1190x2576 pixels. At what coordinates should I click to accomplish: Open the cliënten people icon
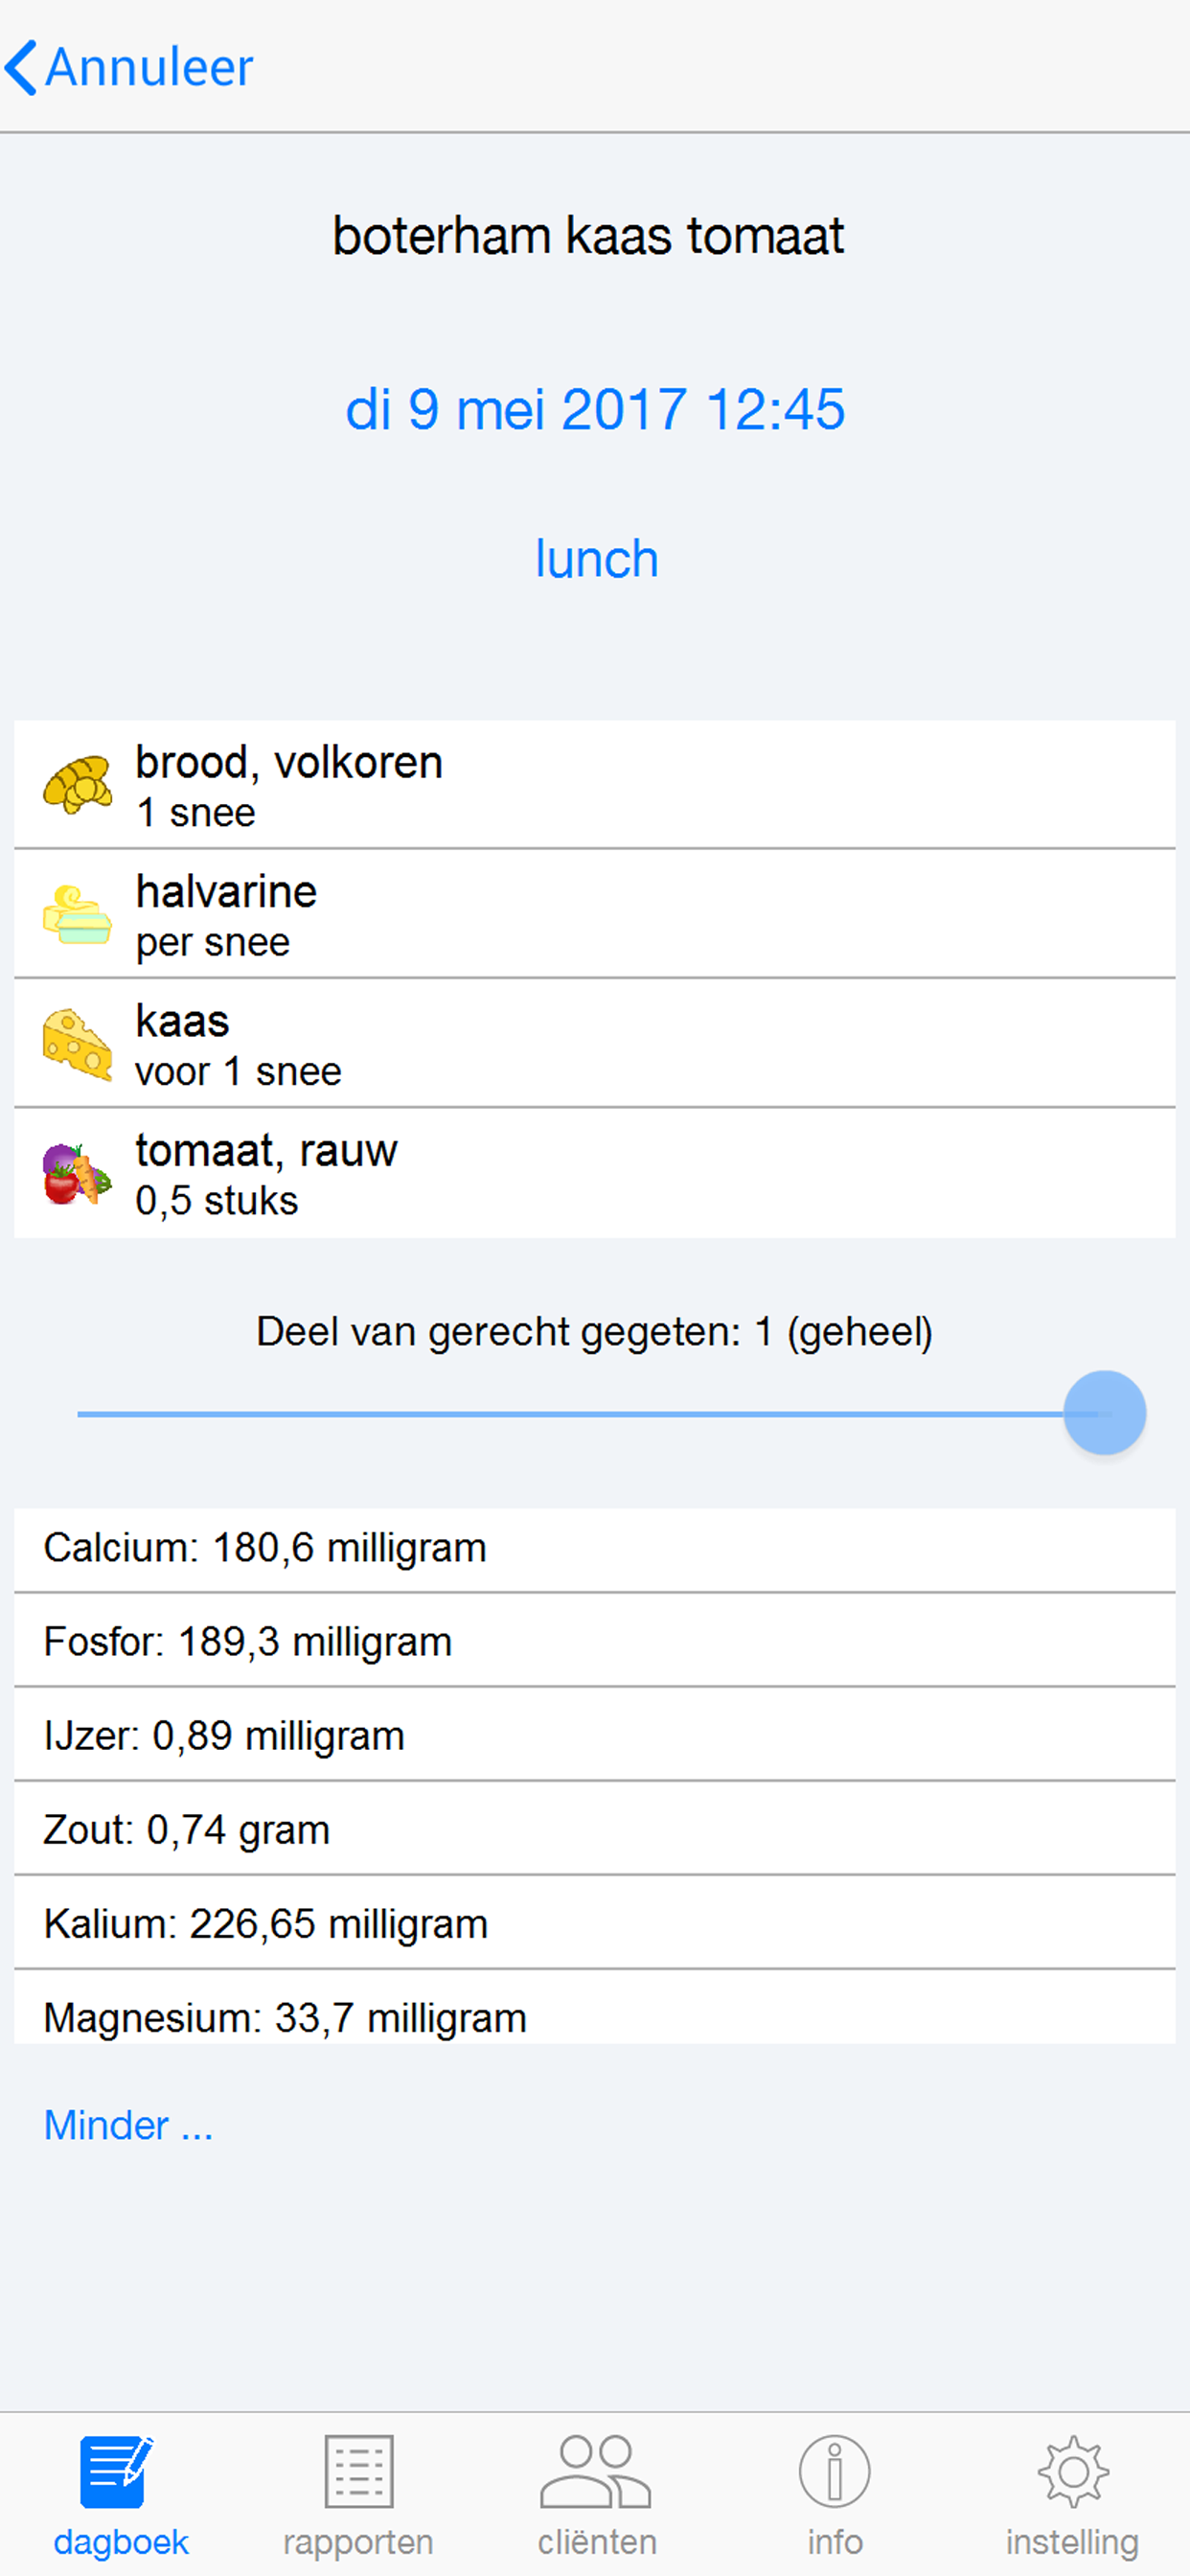[596, 2472]
